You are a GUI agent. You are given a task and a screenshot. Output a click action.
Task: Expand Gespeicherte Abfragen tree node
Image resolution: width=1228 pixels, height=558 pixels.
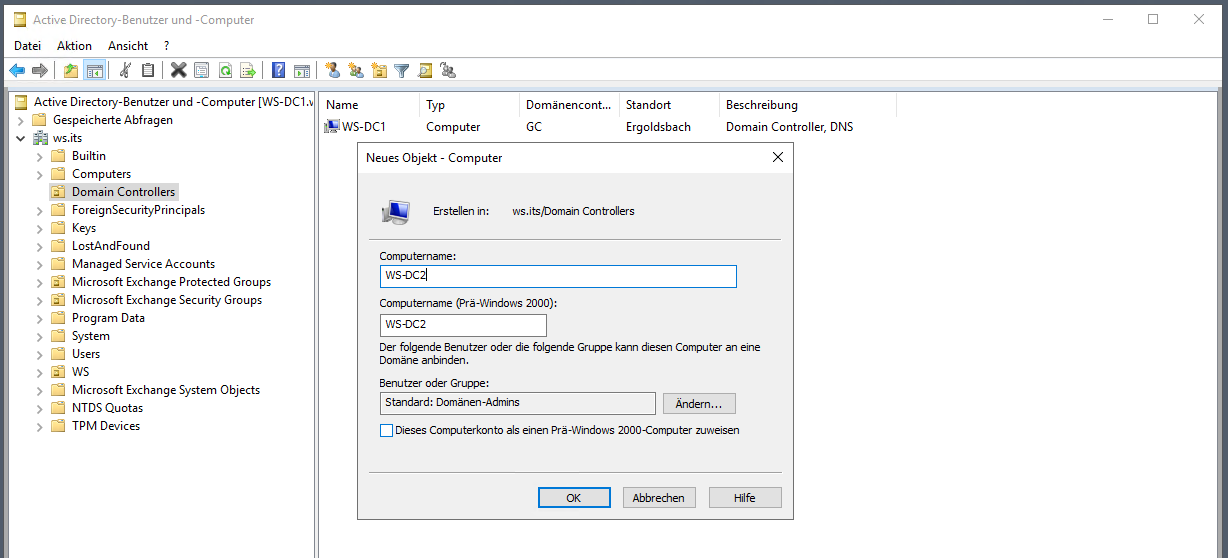click(x=21, y=120)
